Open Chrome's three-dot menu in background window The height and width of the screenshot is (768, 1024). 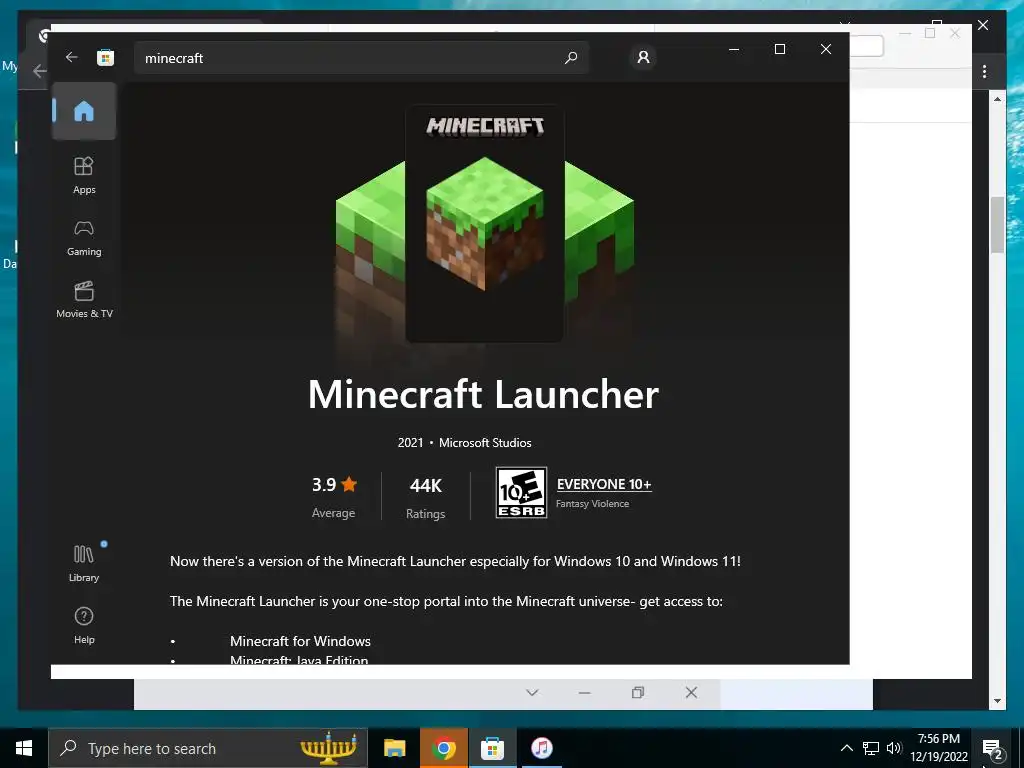tap(984, 71)
